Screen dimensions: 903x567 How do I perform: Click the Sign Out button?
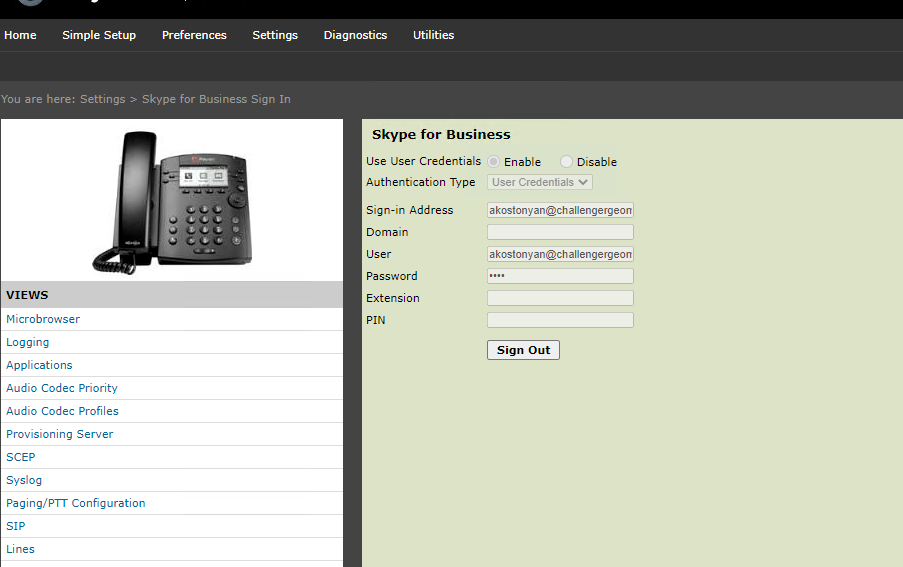523,350
